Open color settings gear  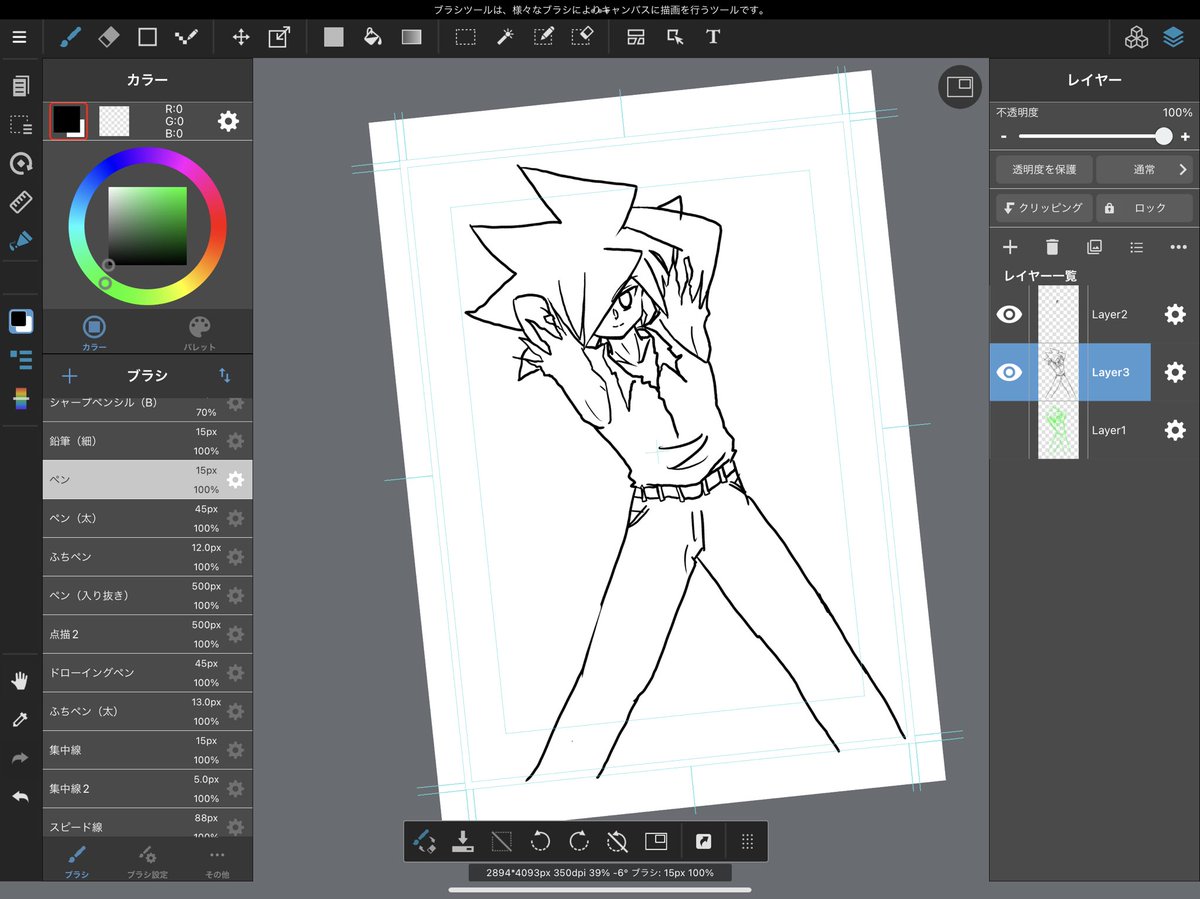[x=228, y=121]
